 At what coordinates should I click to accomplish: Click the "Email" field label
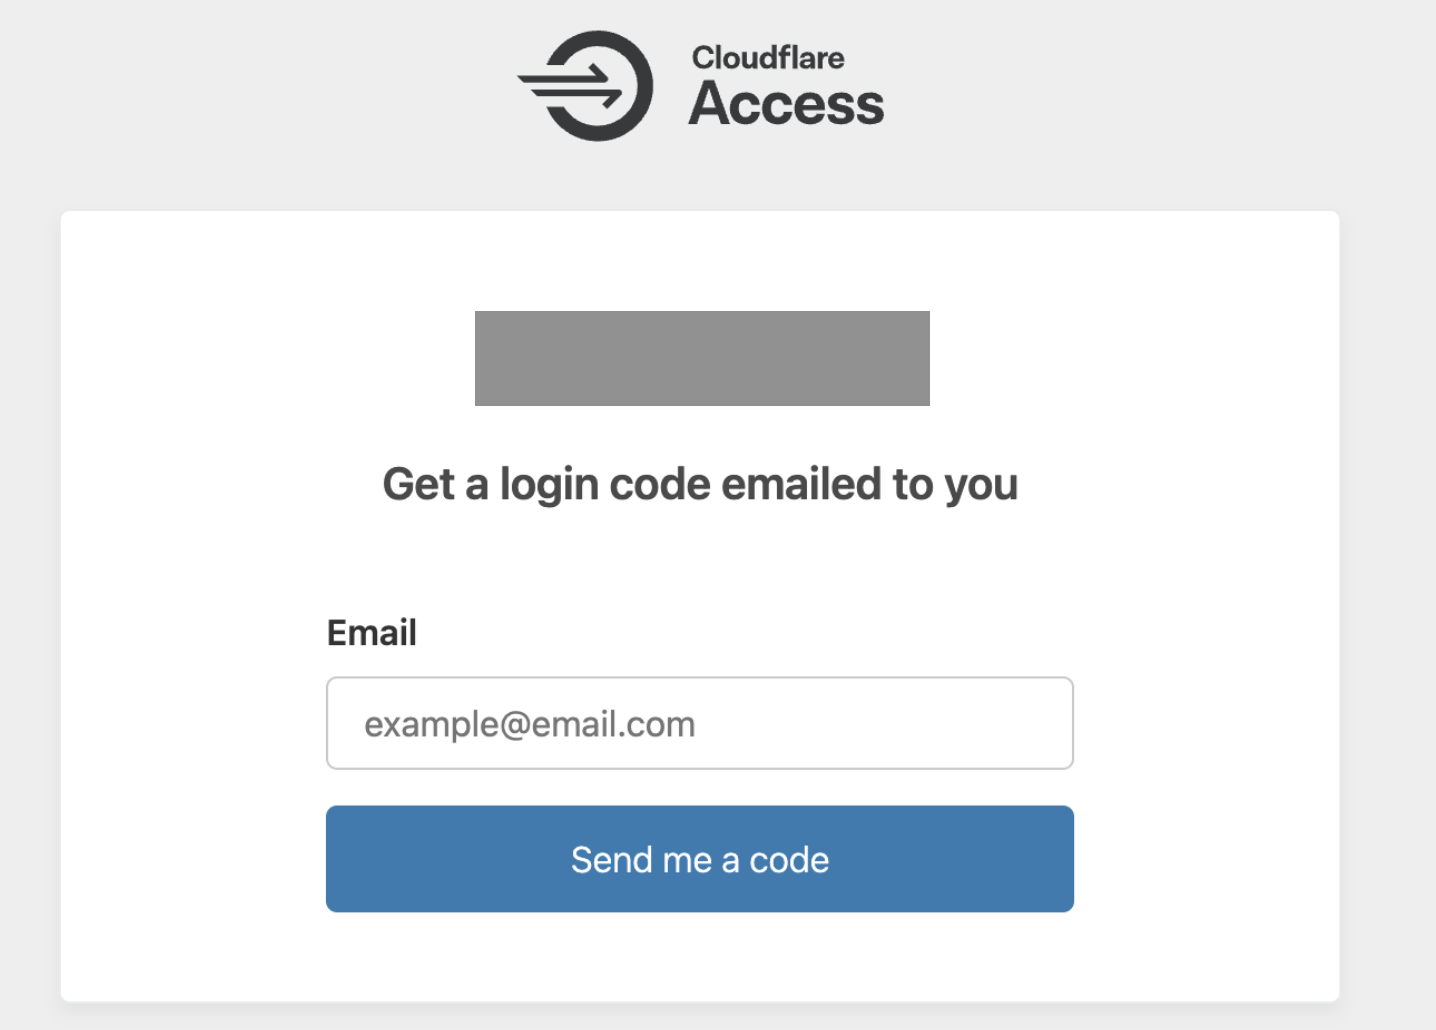[371, 633]
